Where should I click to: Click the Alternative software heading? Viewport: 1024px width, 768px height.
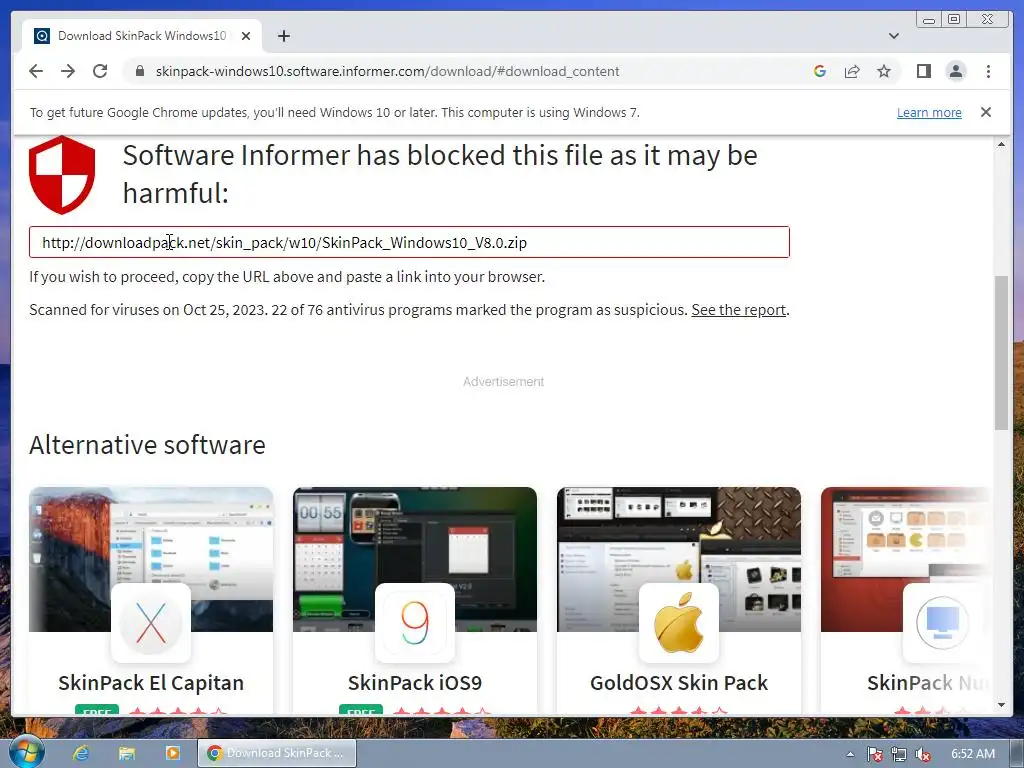[x=147, y=445]
